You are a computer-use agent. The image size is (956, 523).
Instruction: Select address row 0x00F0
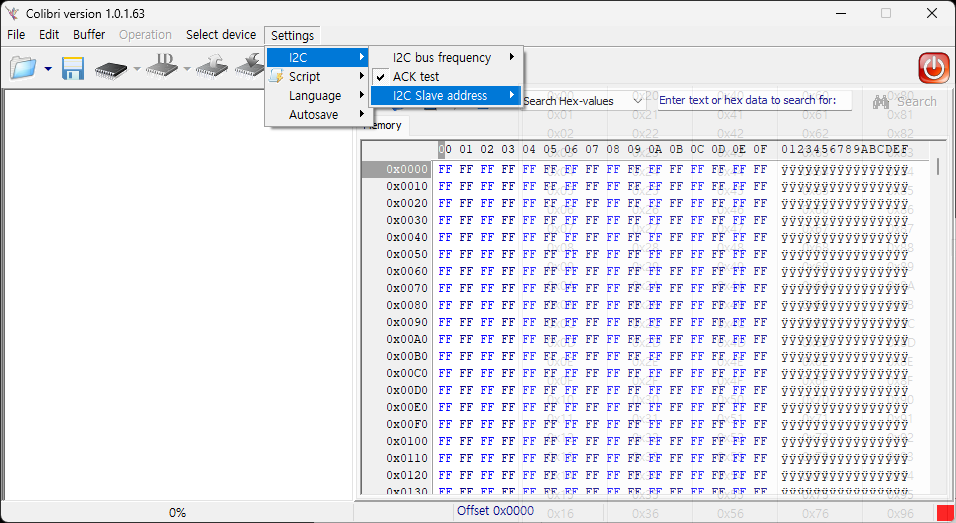(x=407, y=424)
